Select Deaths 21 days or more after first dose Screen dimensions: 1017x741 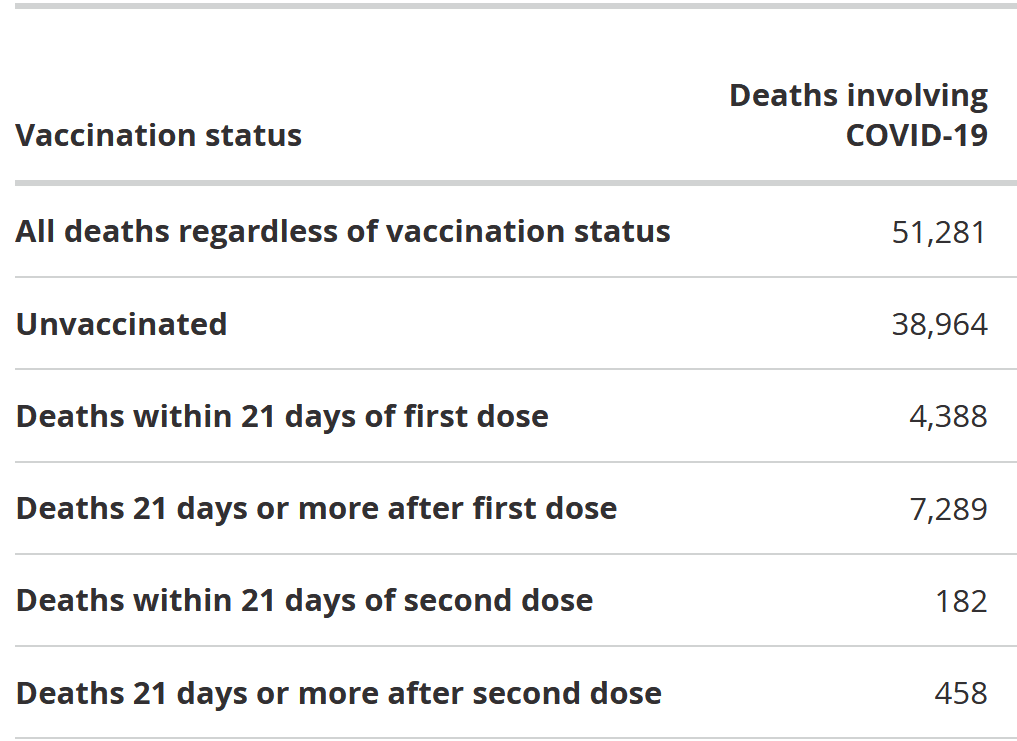tap(317, 508)
